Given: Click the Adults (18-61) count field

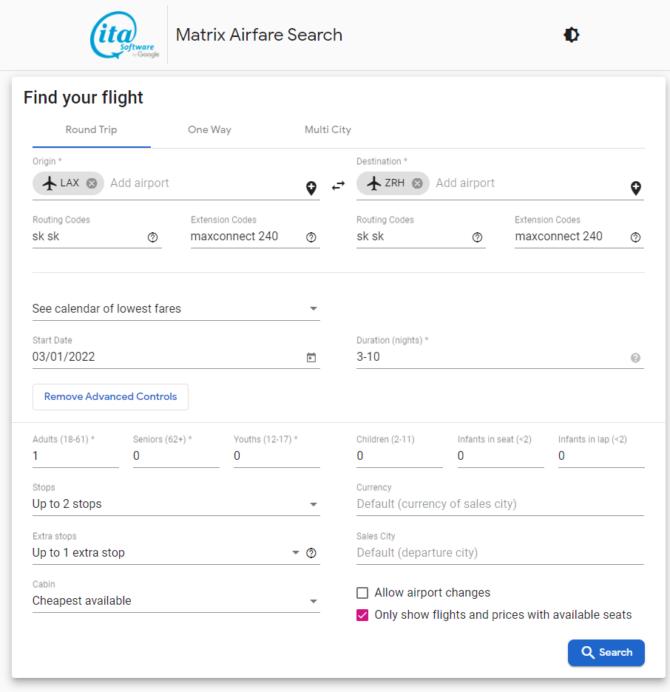Looking at the screenshot, I should click(x=75, y=456).
